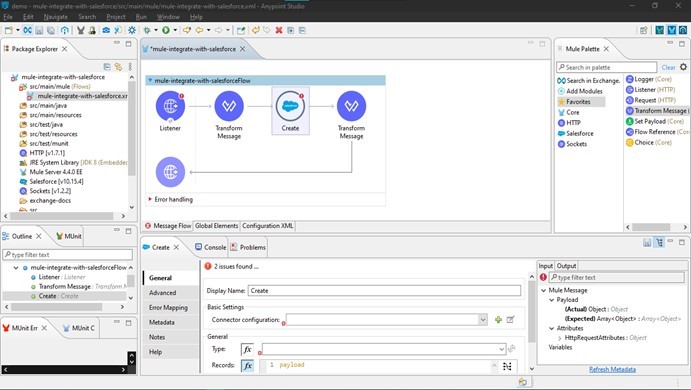The height and width of the screenshot is (390, 691).
Task: Click the green Run icon
Action: (x=166, y=30)
